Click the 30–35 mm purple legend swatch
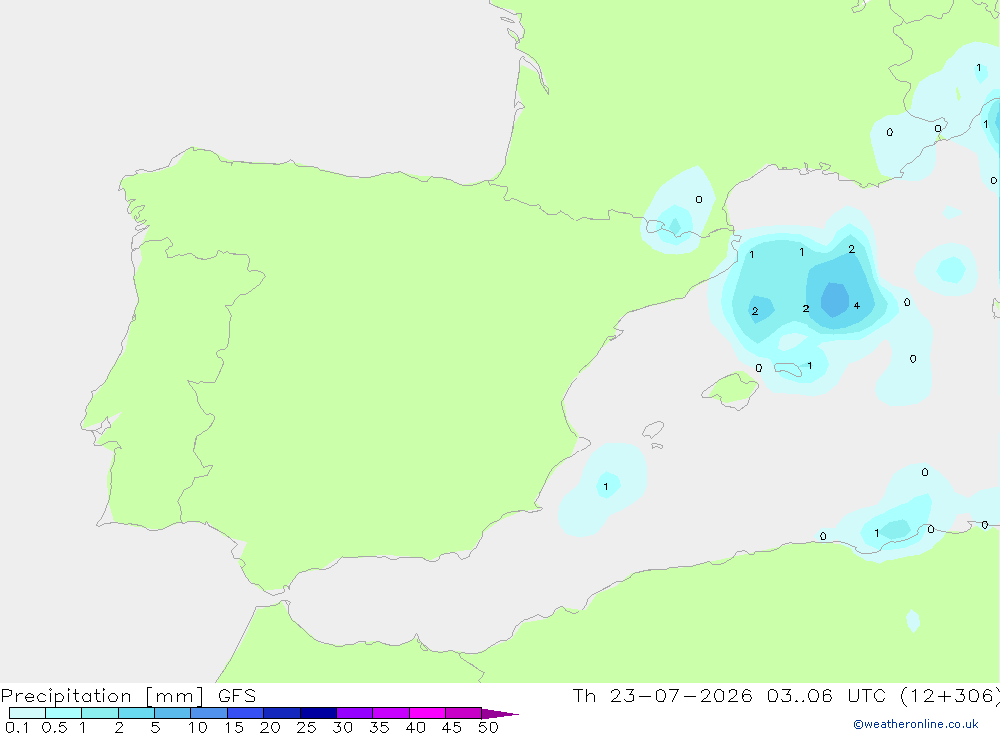 point(355,713)
